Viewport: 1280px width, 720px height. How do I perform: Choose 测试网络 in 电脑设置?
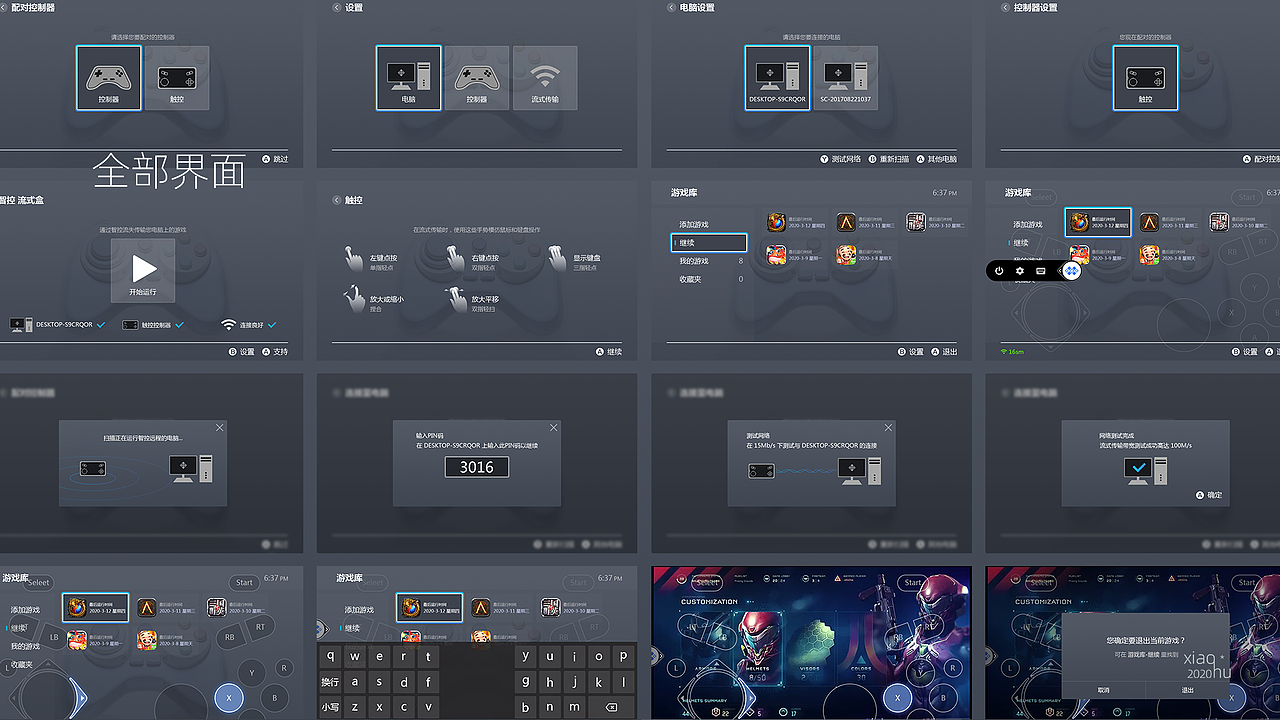point(841,159)
